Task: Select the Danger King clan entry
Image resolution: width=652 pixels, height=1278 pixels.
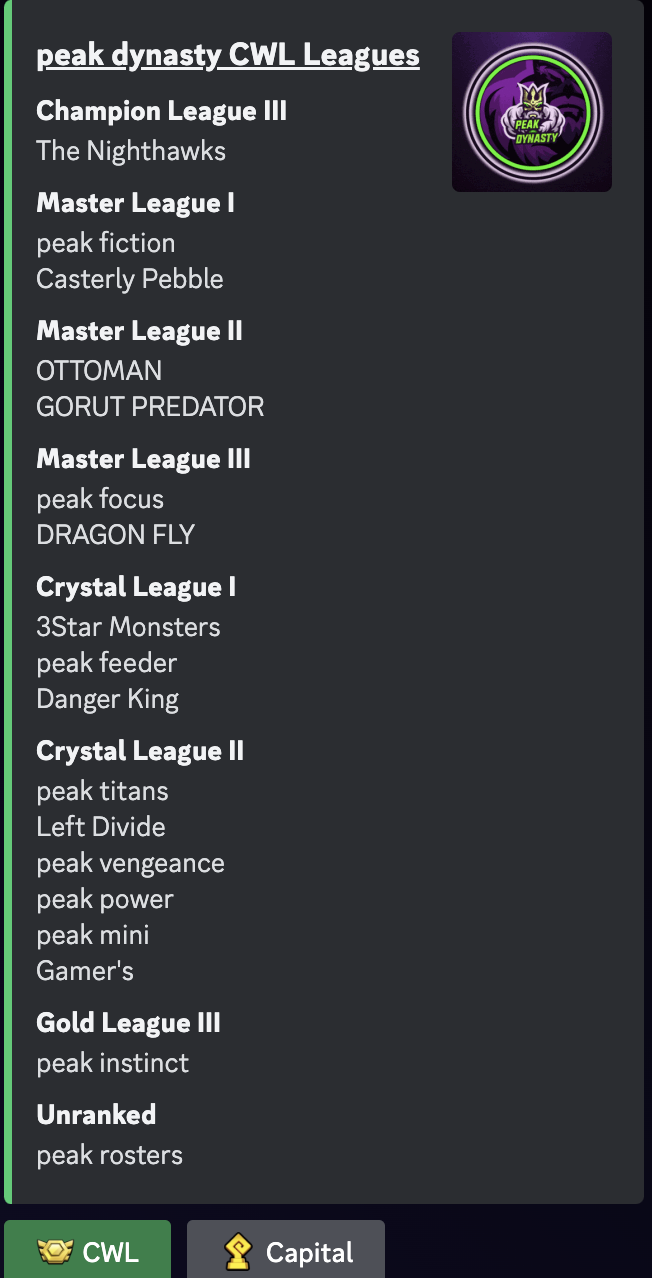Action: pyautogui.click(x=108, y=699)
